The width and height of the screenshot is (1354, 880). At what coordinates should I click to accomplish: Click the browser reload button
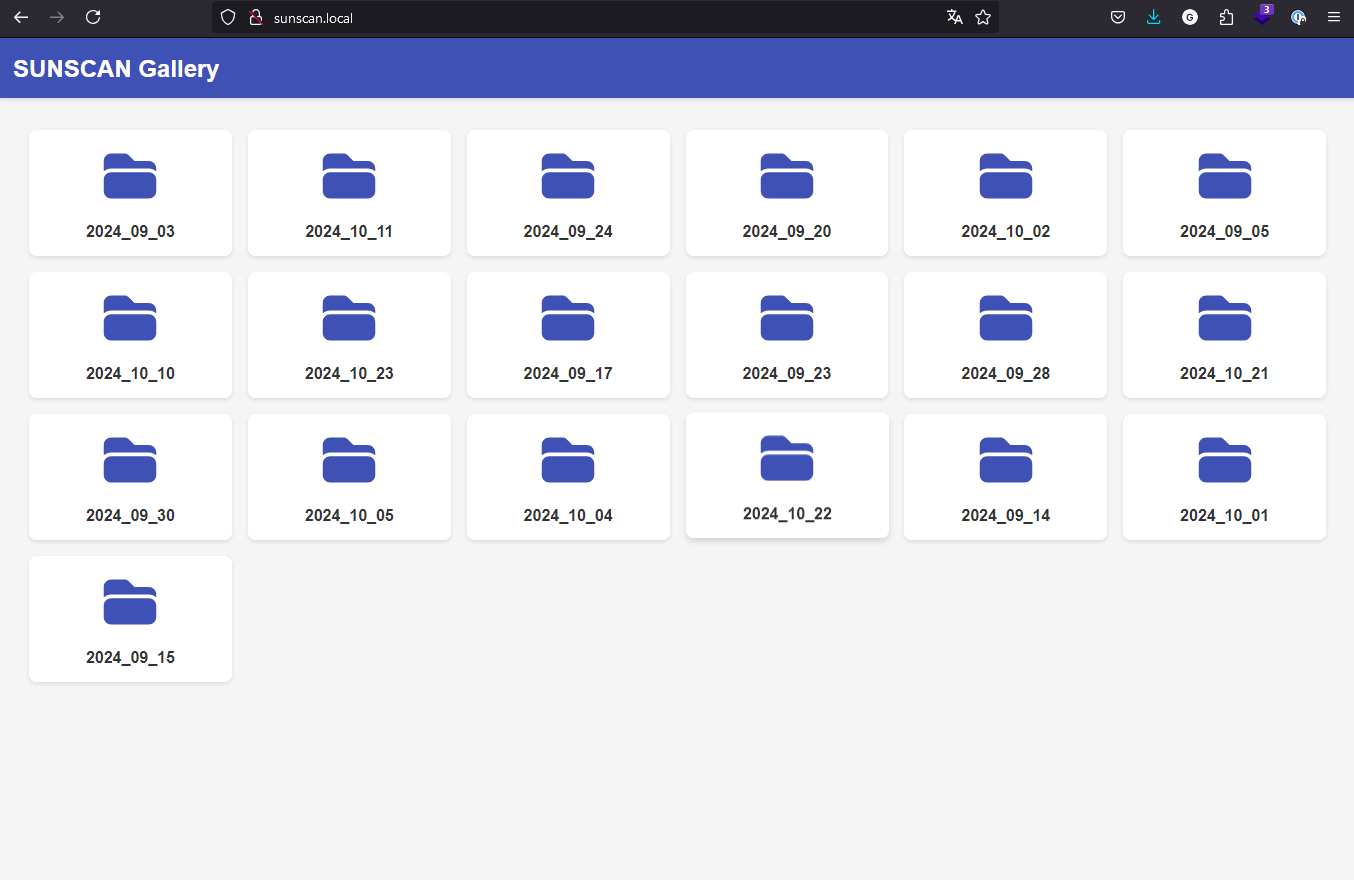pos(93,17)
